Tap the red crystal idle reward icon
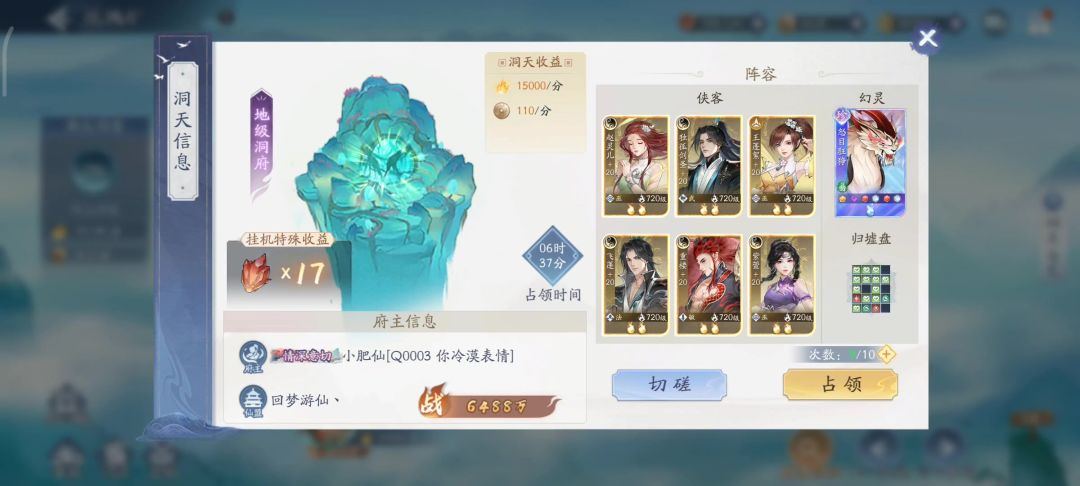Image resolution: width=1080 pixels, height=486 pixels. coord(255,274)
